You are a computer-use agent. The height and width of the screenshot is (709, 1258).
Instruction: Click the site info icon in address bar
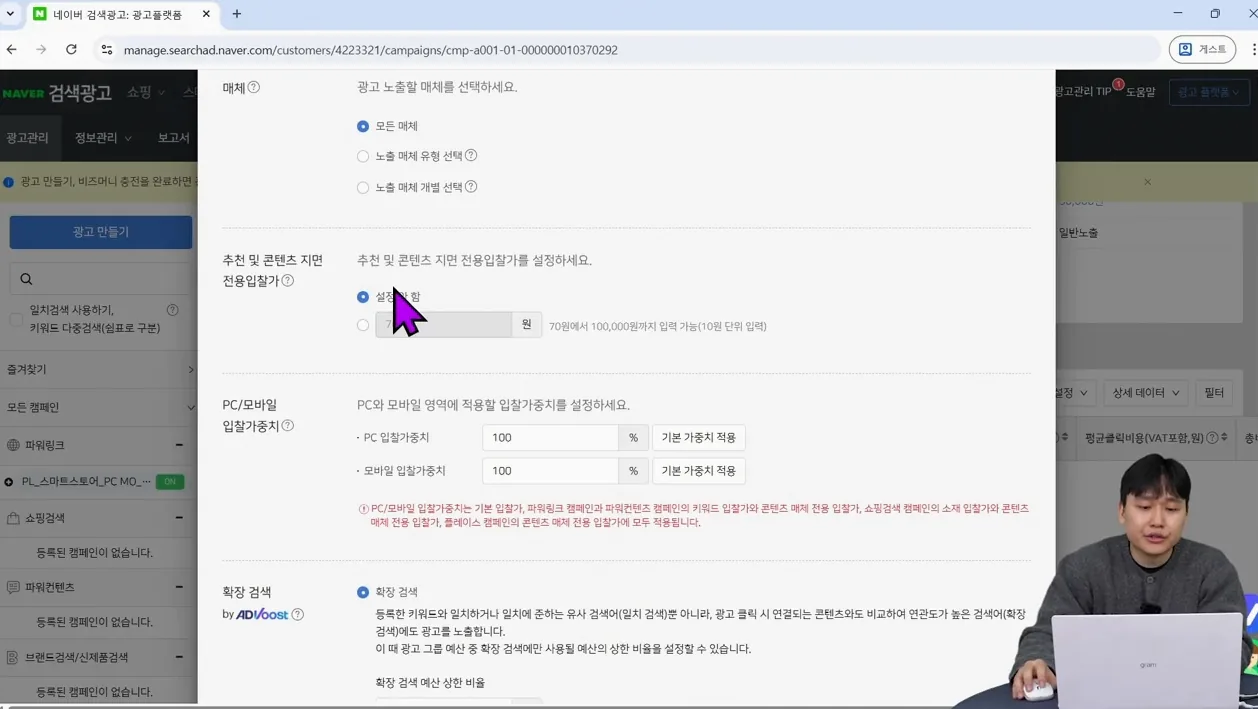(x=106, y=49)
